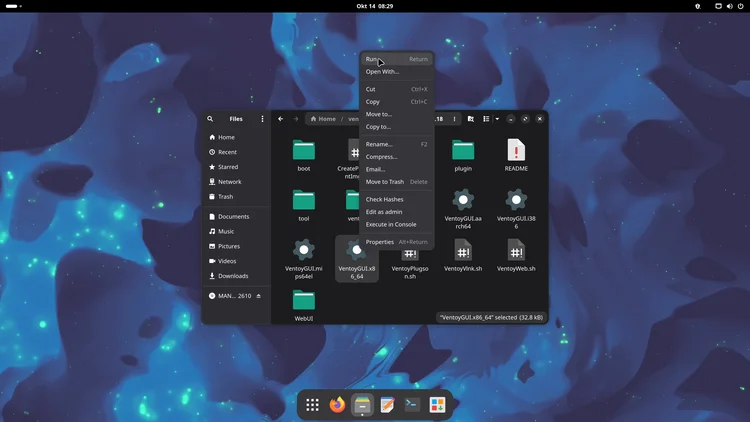Open Downloads in the sidebar

click(x=236, y=276)
